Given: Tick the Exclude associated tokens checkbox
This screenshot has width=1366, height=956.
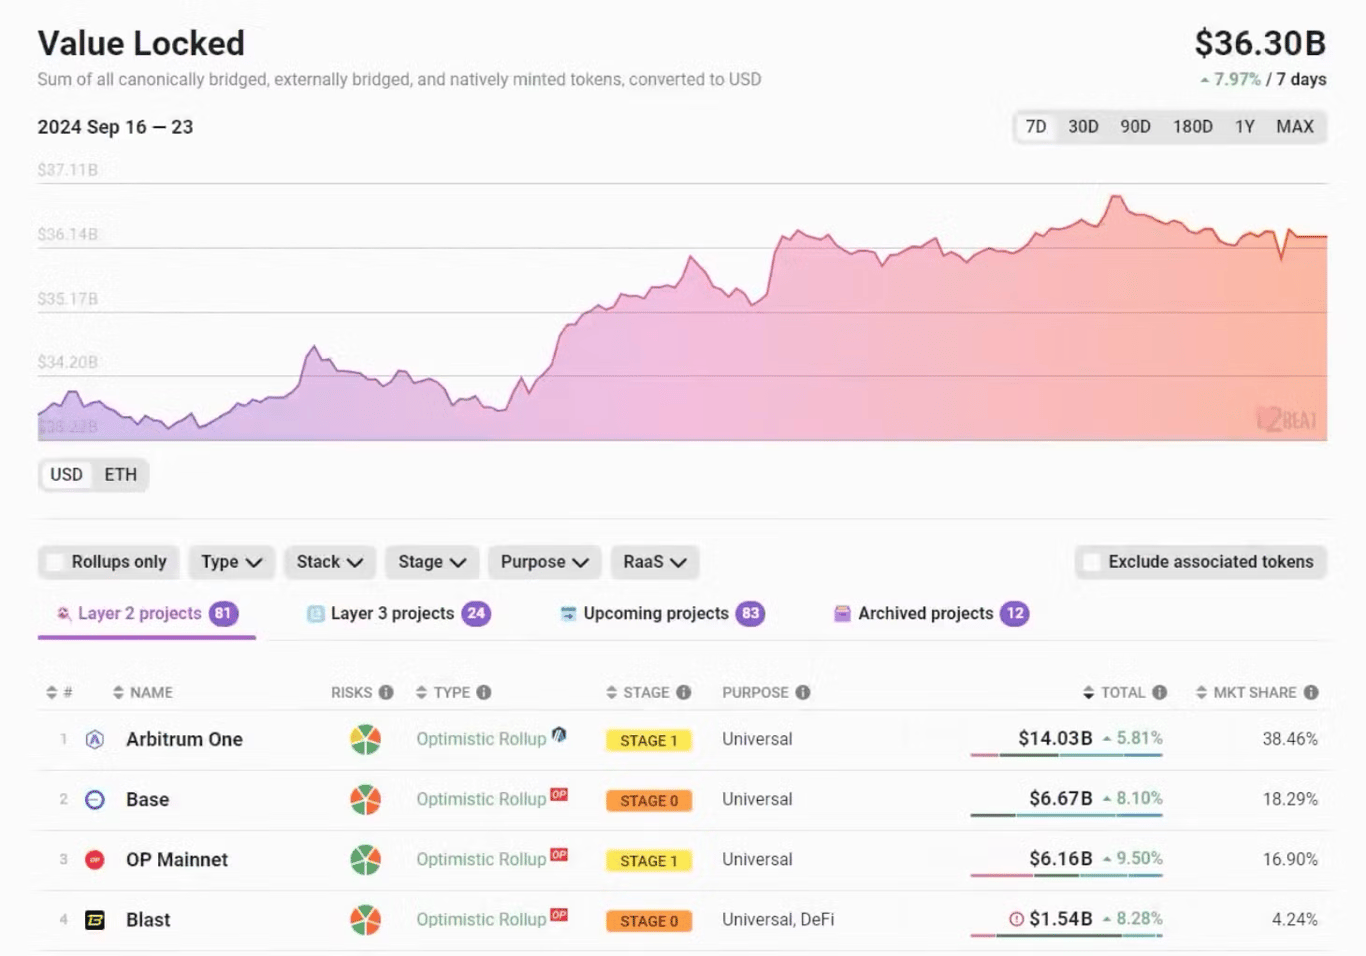Looking at the screenshot, I should (x=1093, y=562).
